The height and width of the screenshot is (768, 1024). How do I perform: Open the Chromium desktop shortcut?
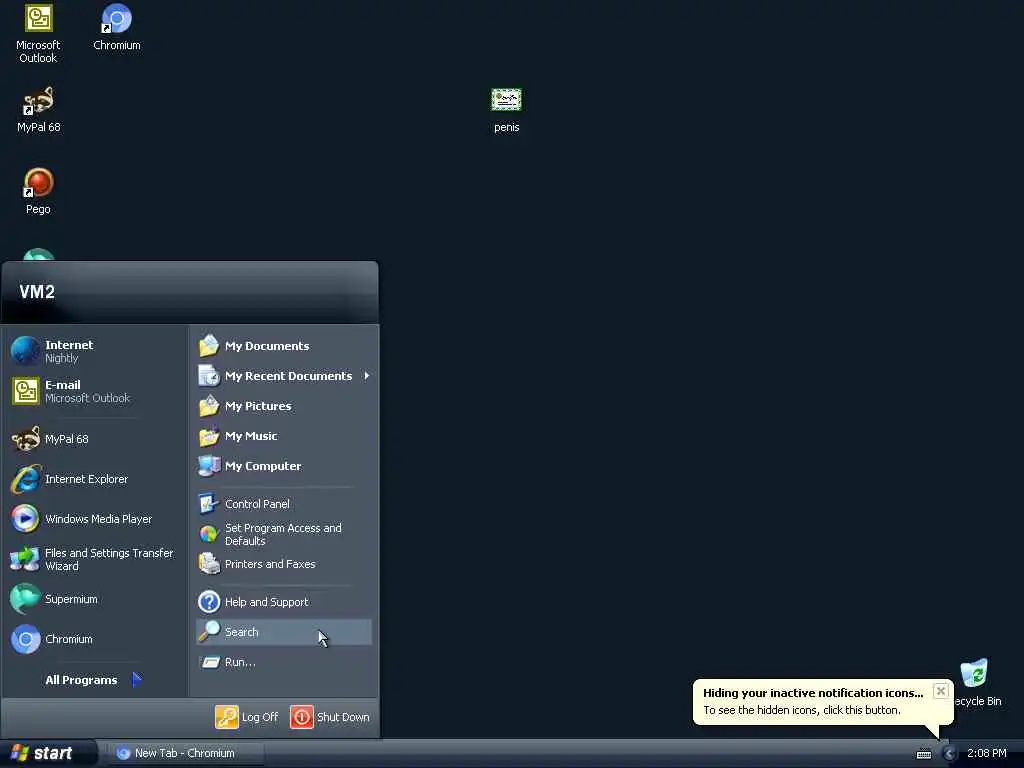coord(117,27)
